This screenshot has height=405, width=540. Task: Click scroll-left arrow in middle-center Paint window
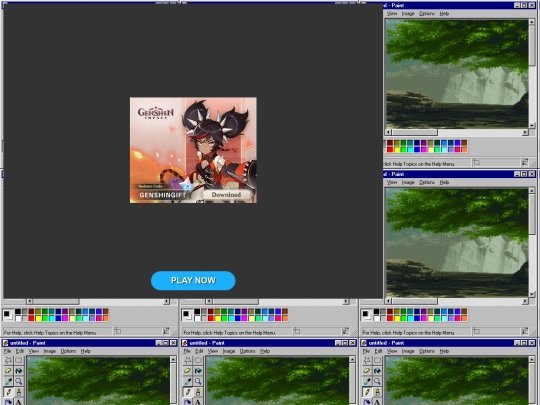coord(209,301)
